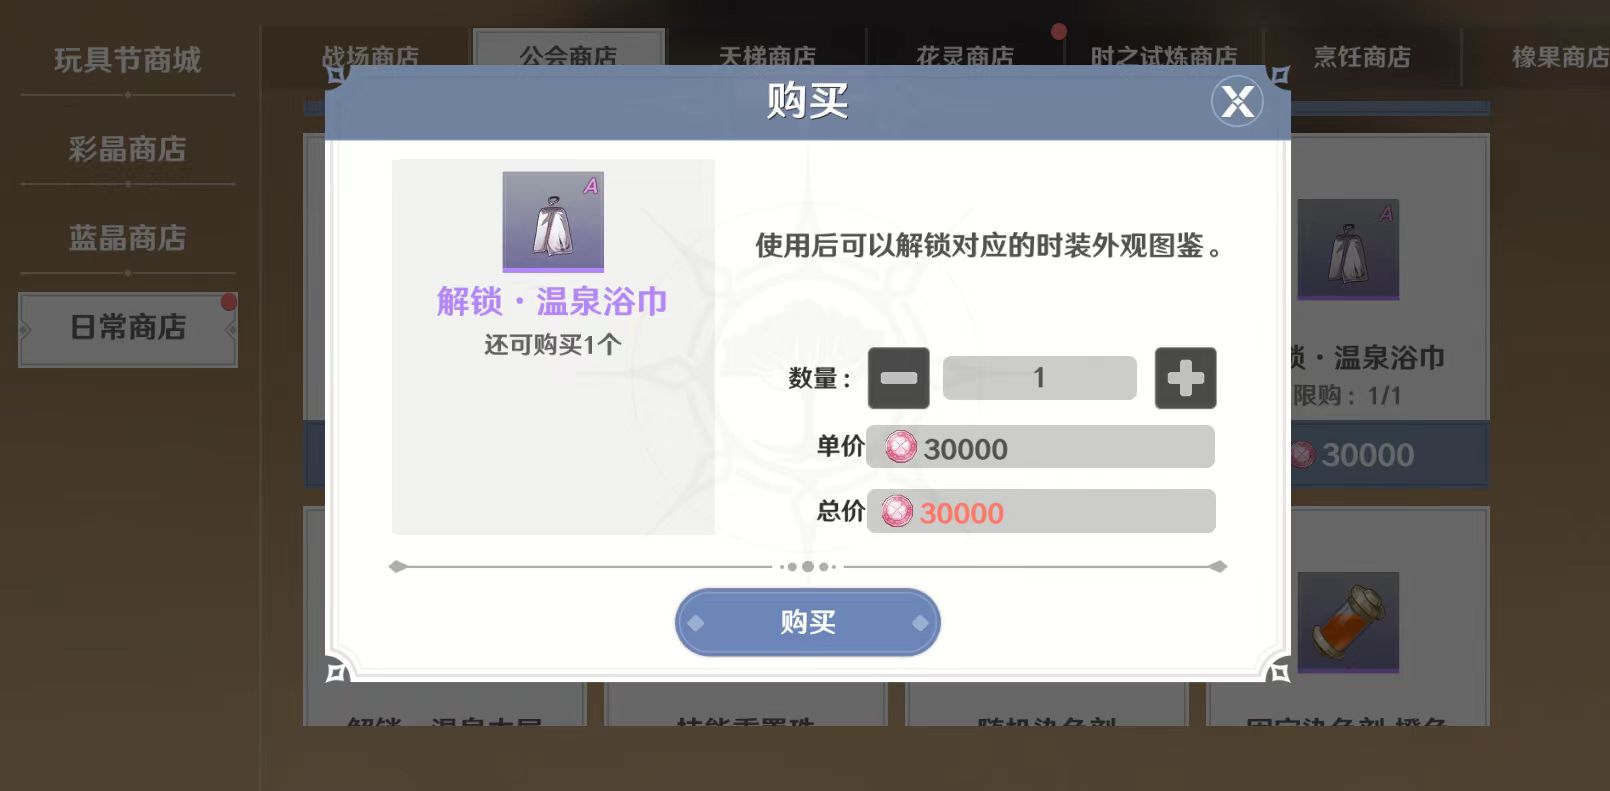Image resolution: width=1610 pixels, height=791 pixels.
Task: Increase quantity with the plus button
Action: pos(1185,378)
